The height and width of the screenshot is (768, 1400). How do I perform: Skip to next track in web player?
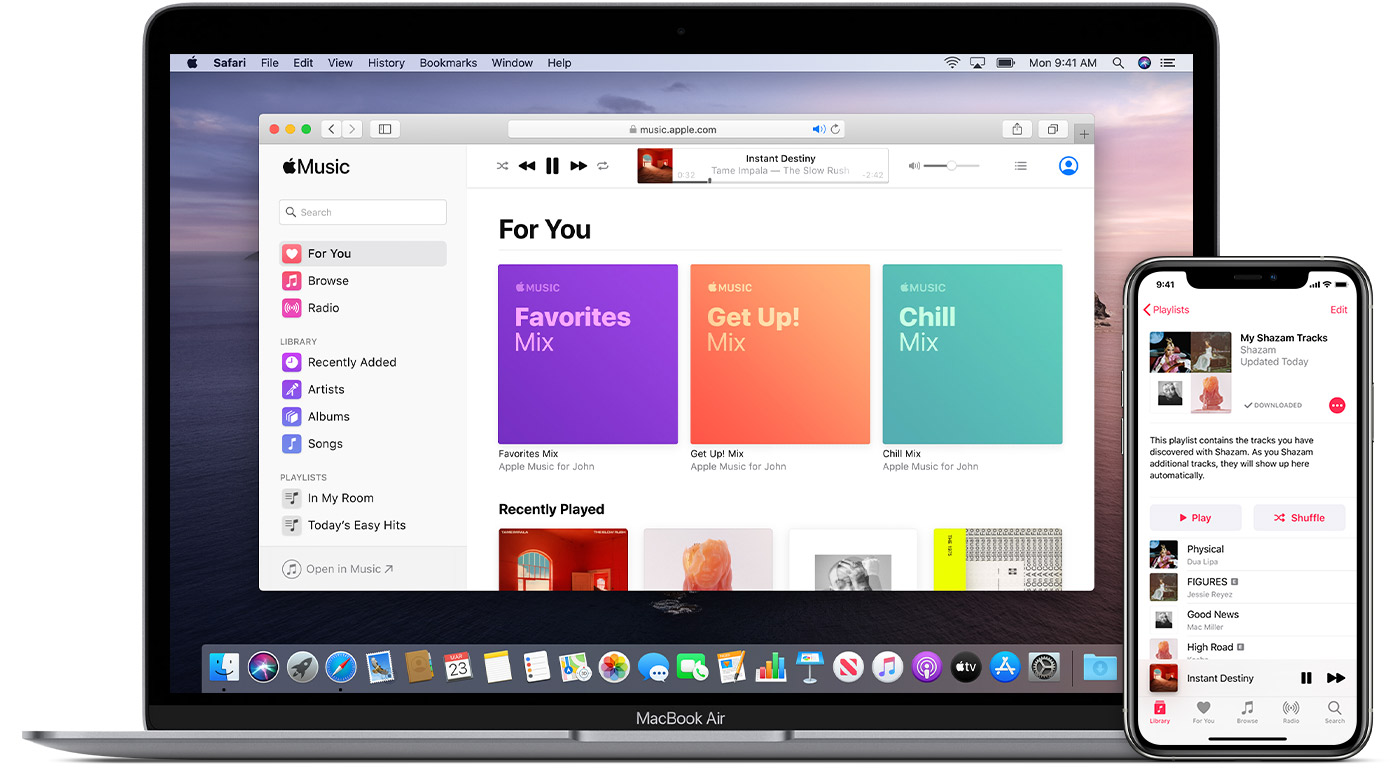pos(578,166)
